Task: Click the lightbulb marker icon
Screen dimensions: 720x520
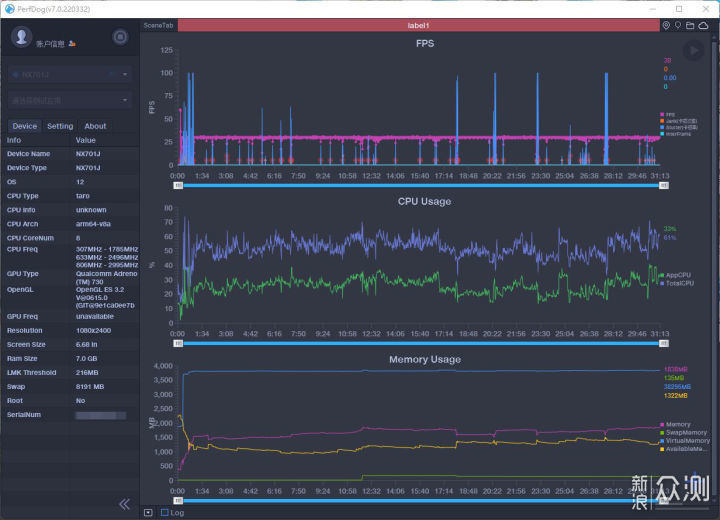Action: tap(679, 25)
